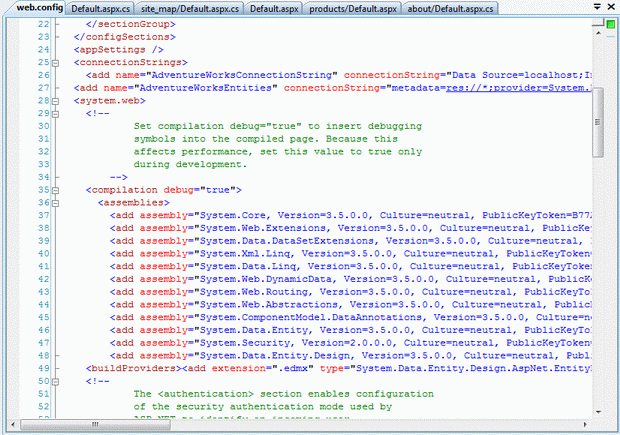This screenshot has height=435, width=620.
Task: Collapse the comment block at line 50
Action: (x=55, y=382)
